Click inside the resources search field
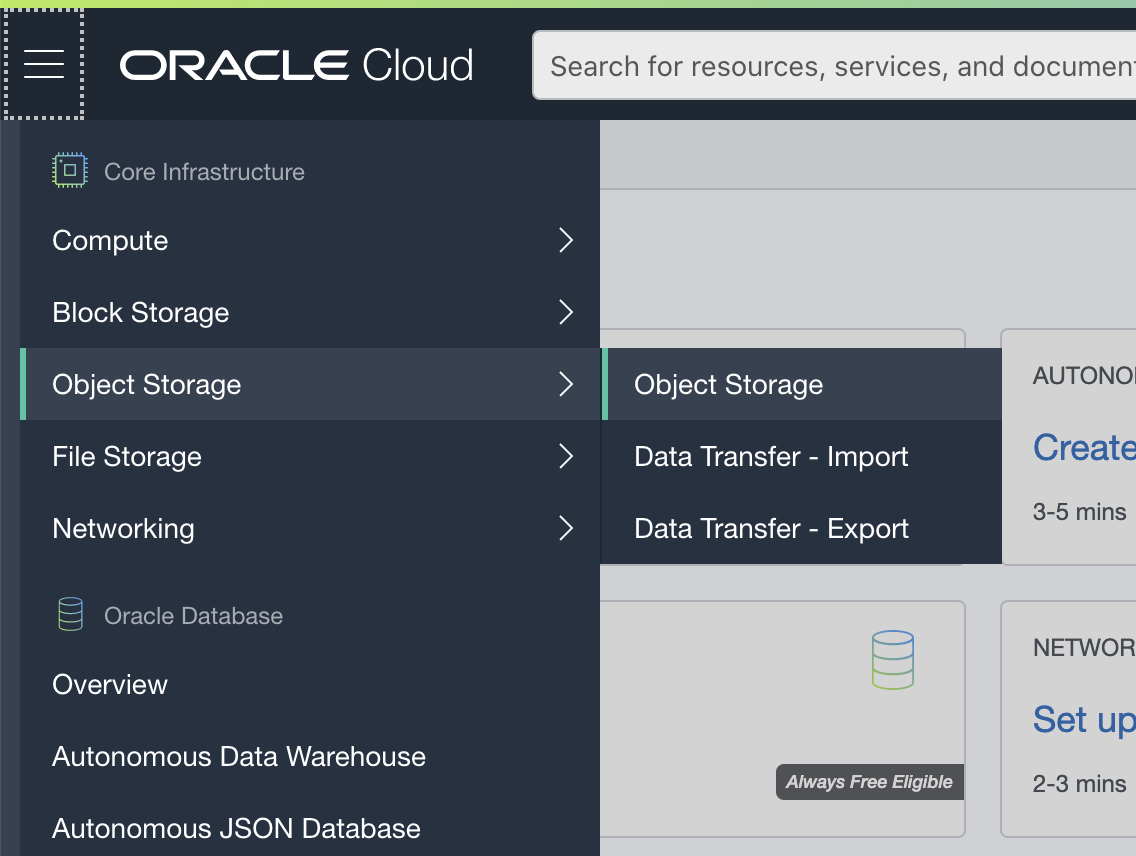This screenshot has width=1136, height=856. [830, 65]
